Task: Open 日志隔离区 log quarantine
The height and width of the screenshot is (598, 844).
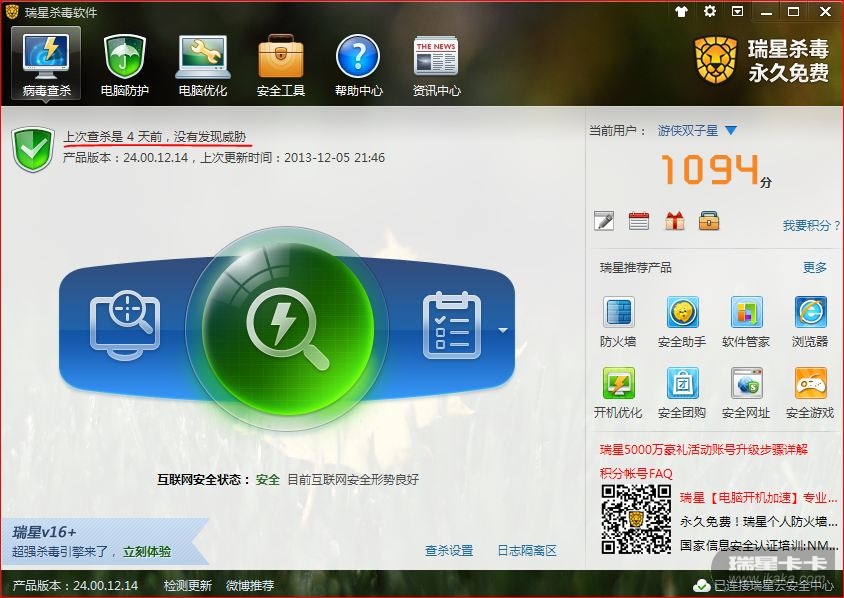Action: [x=527, y=551]
